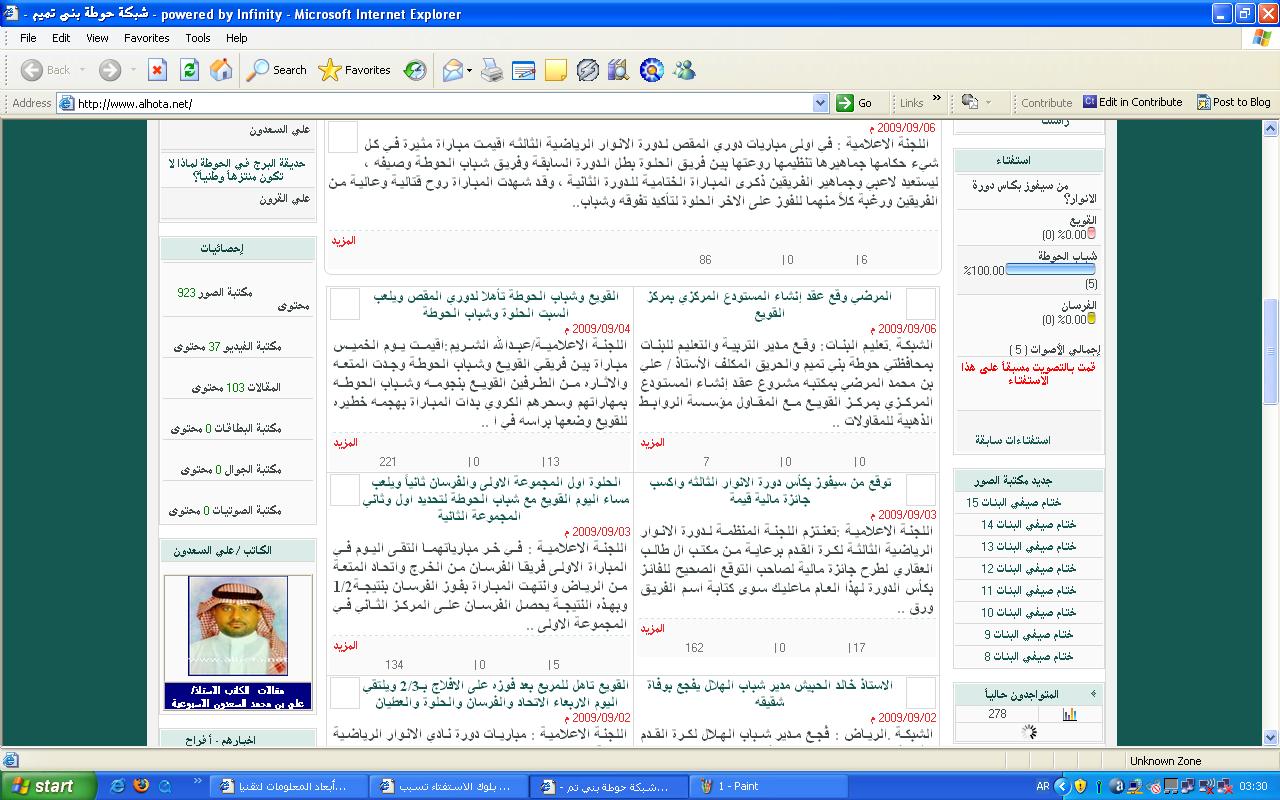Click the Stop loading toolbar icon
Screen dimensions: 1280x800
coord(157,70)
